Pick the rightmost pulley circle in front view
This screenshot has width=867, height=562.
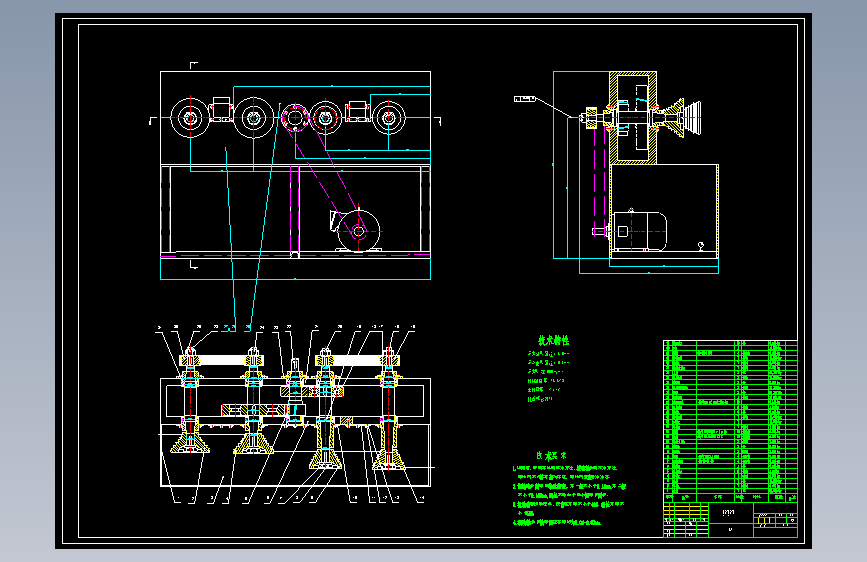389,117
